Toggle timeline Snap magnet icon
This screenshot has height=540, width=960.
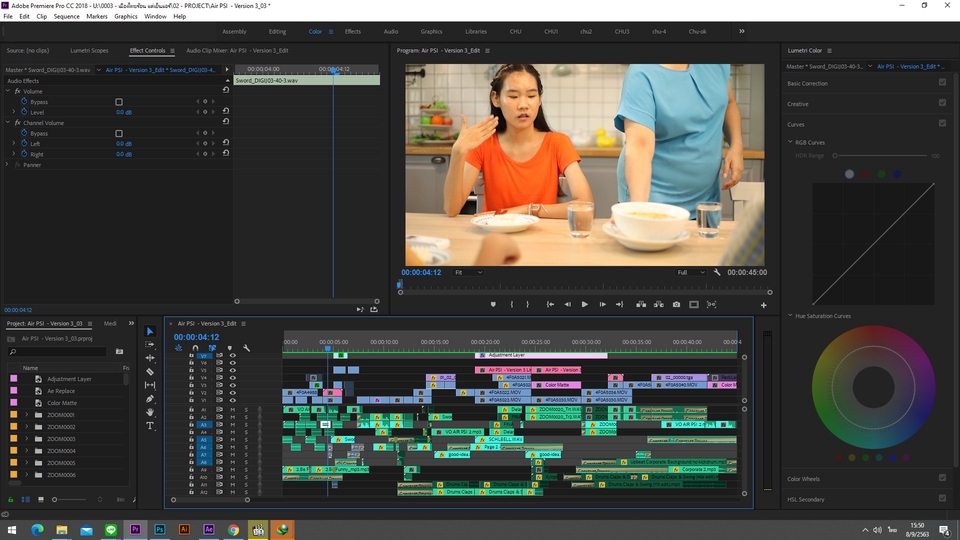pyautogui.click(x=195, y=348)
